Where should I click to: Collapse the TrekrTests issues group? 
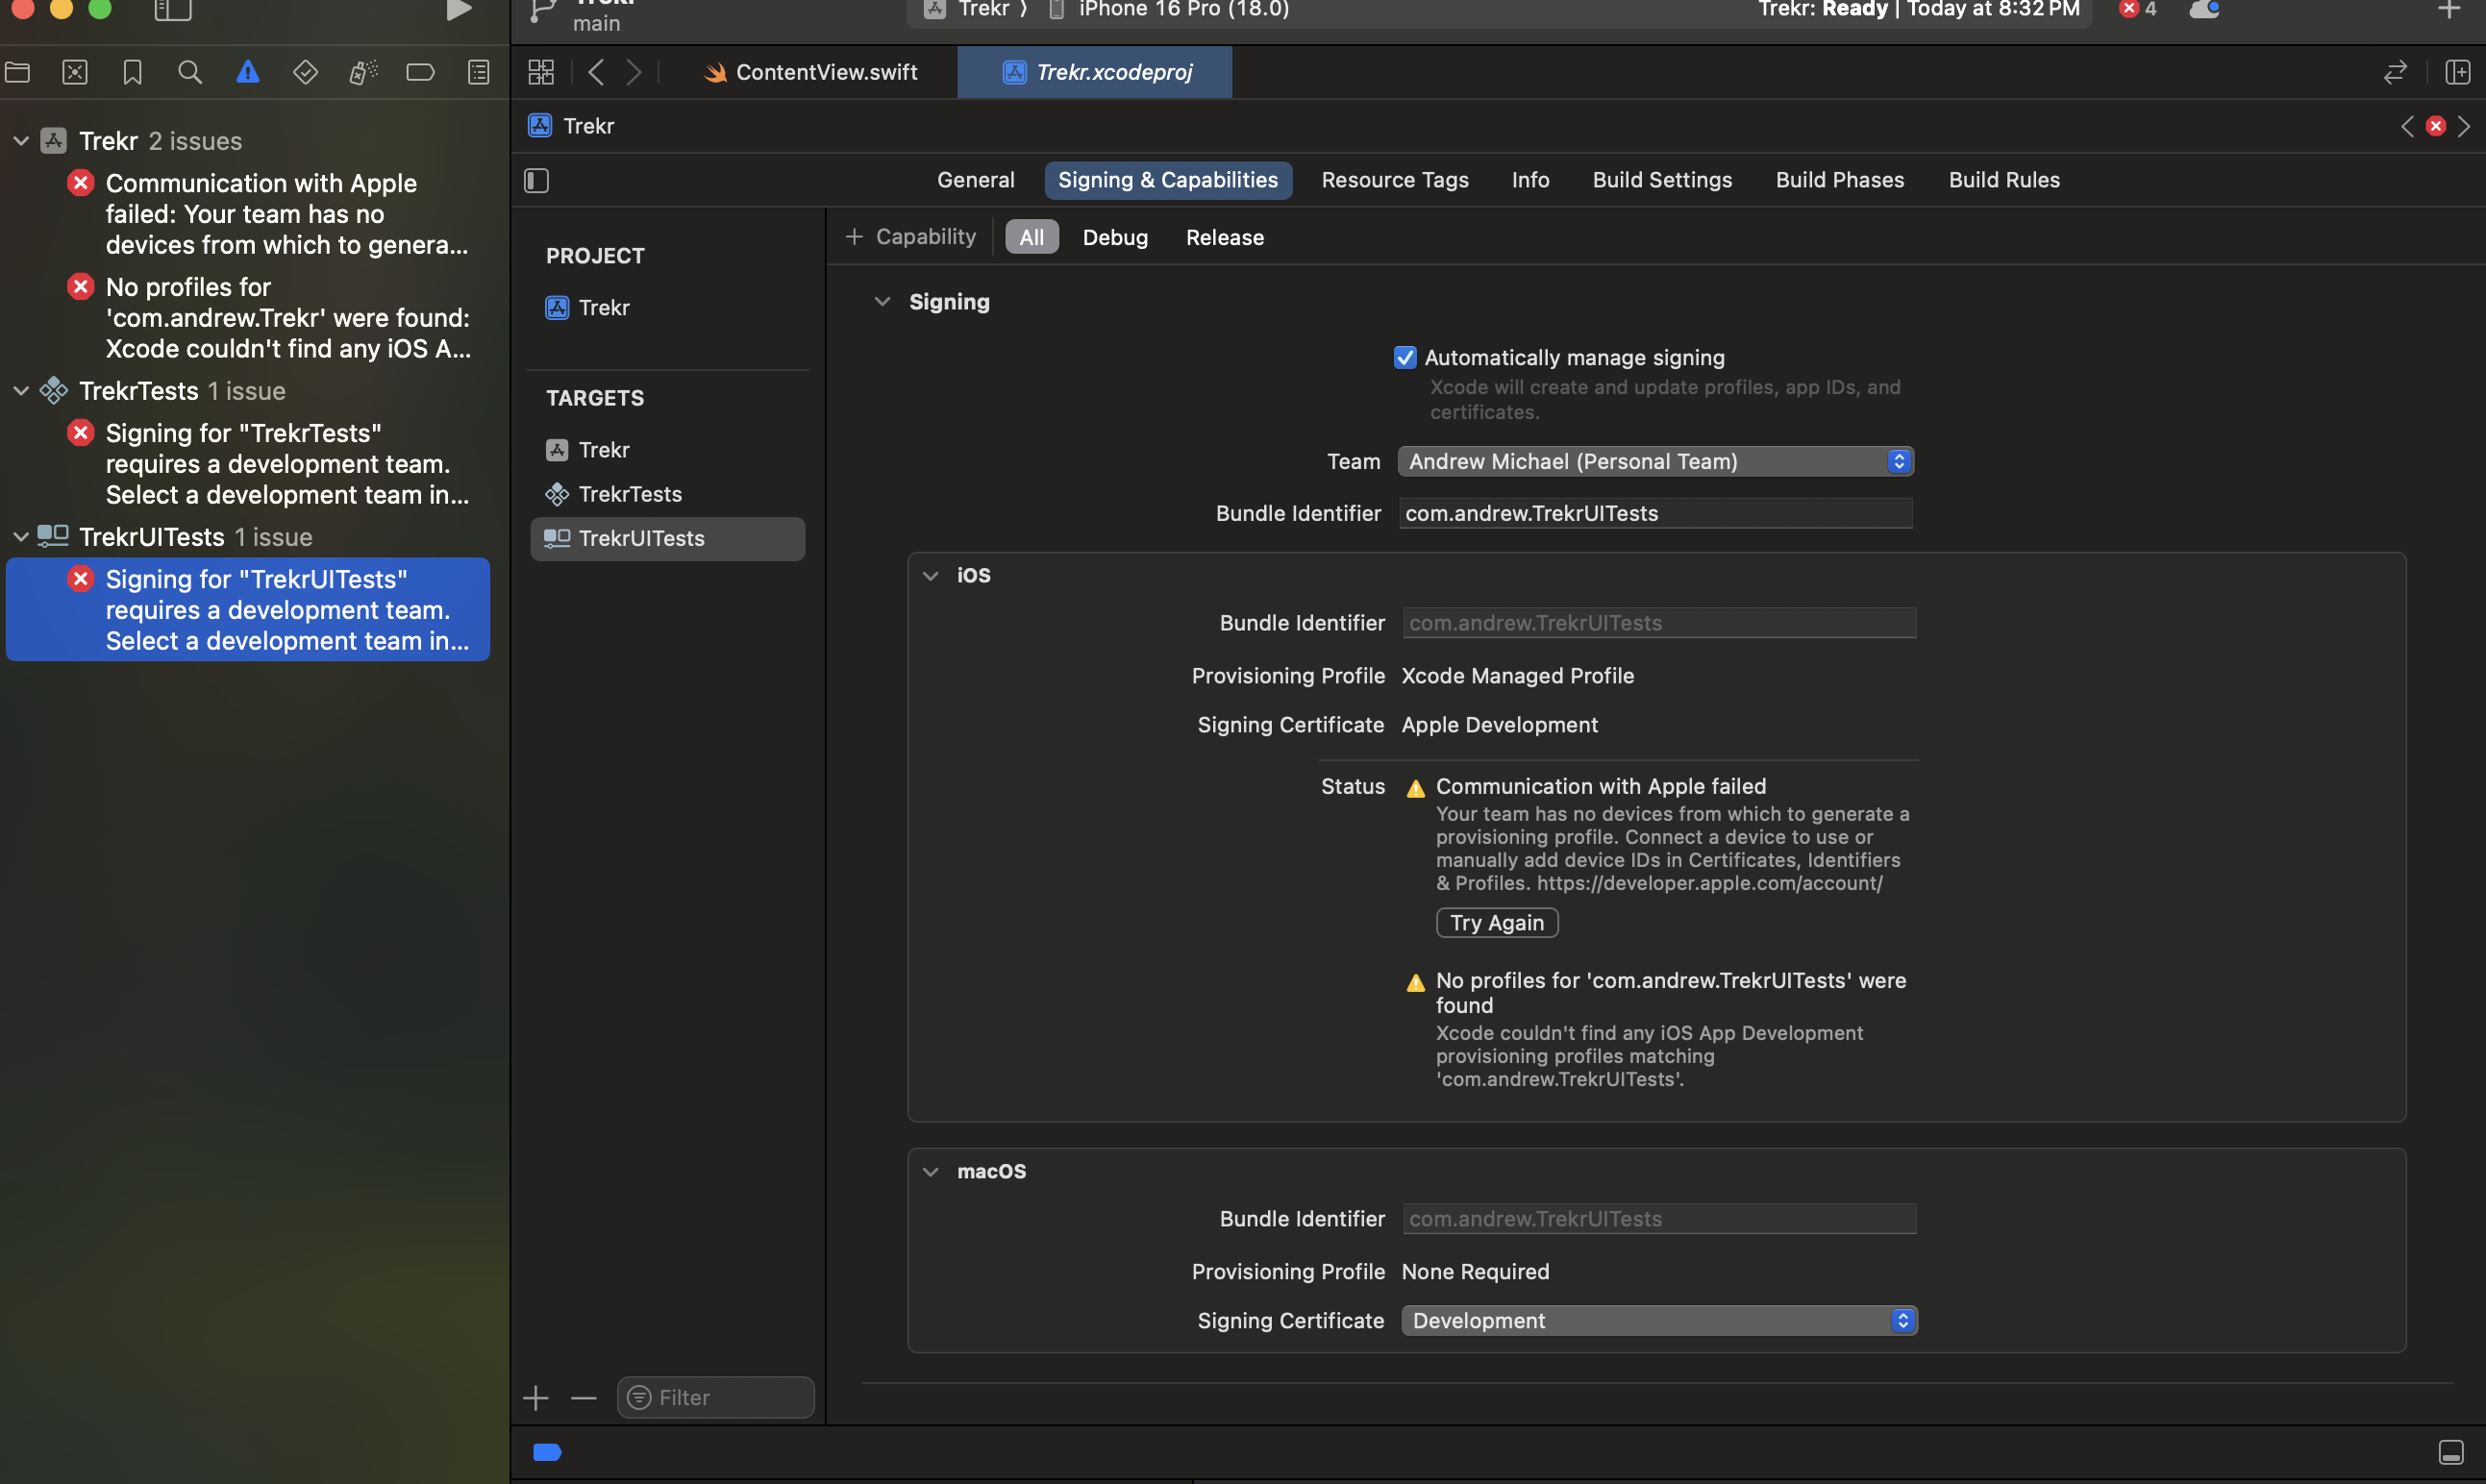[20, 391]
